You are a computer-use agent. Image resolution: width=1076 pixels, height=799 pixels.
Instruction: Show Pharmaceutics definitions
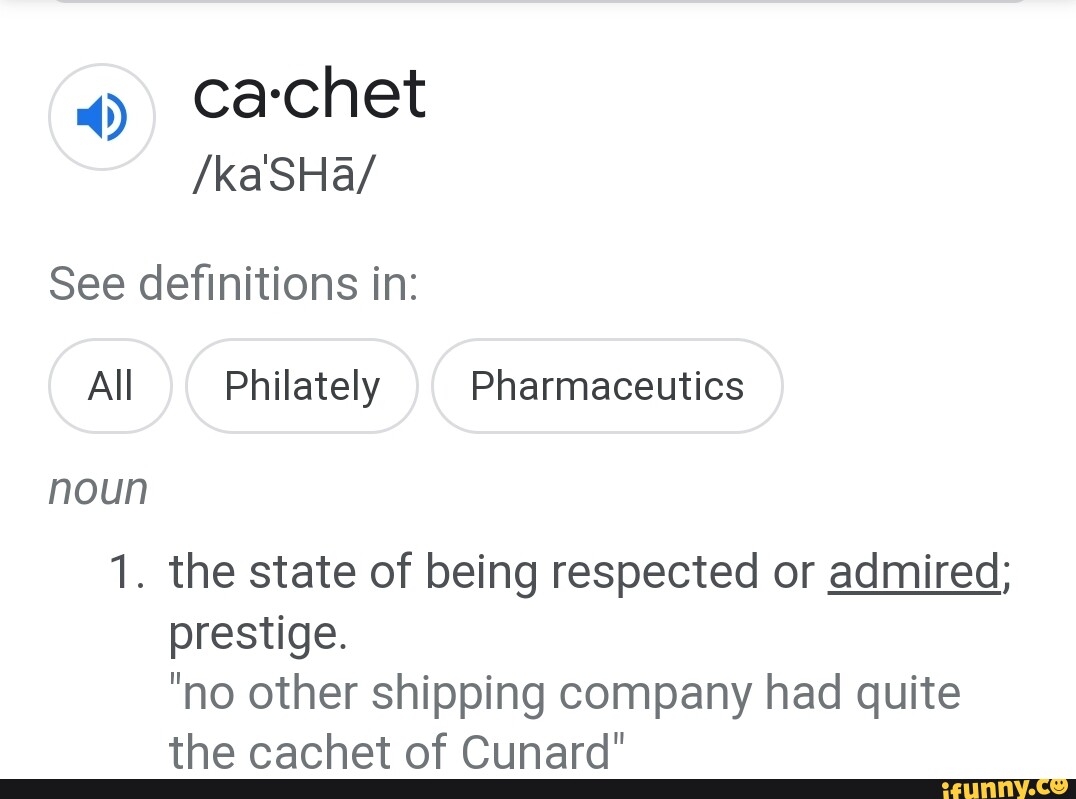[607, 386]
